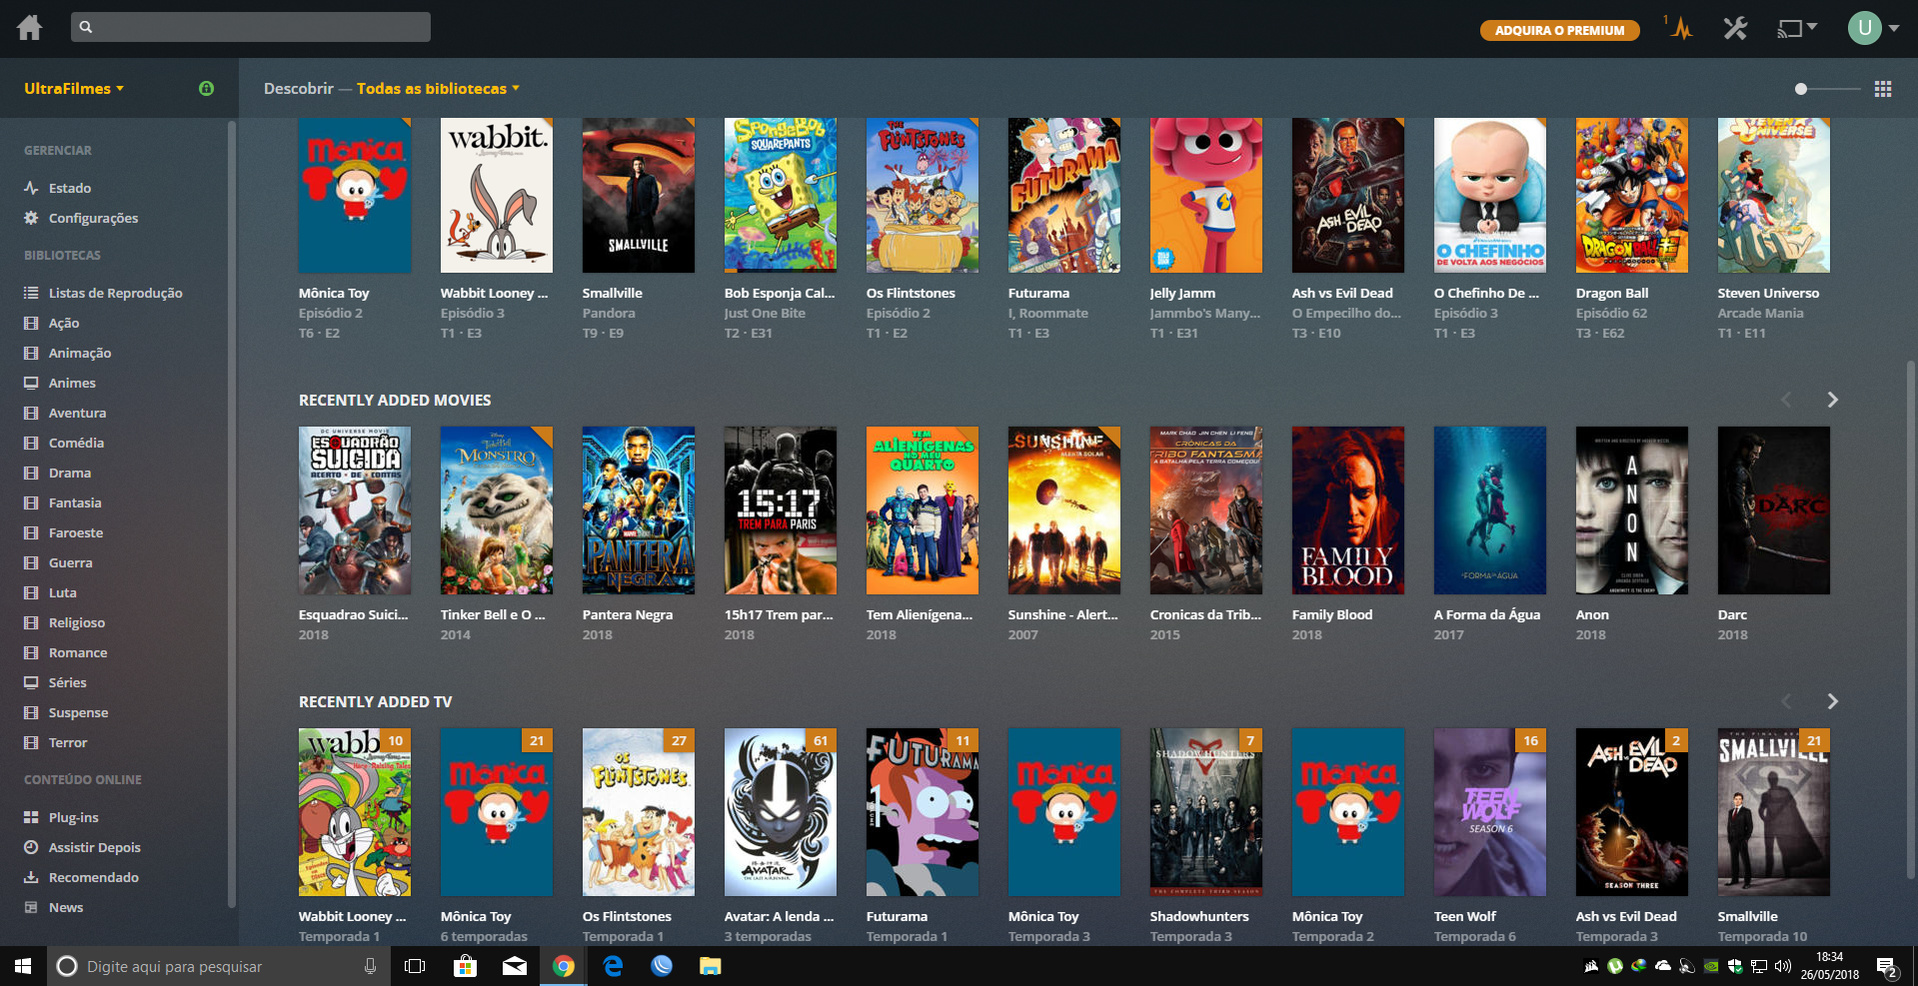Open File Explorer from taskbar
Image resolution: width=1918 pixels, height=986 pixels.
tap(710, 966)
